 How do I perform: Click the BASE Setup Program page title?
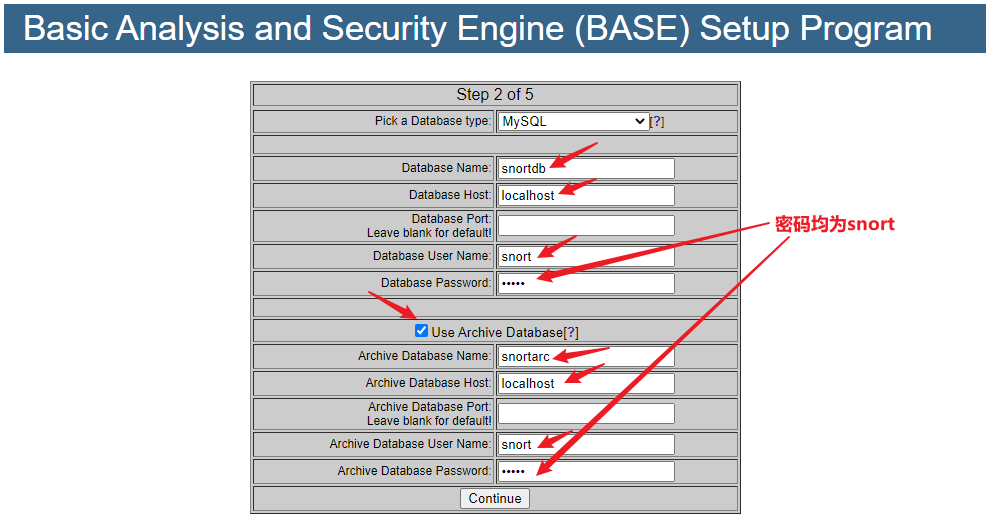pos(477,28)
